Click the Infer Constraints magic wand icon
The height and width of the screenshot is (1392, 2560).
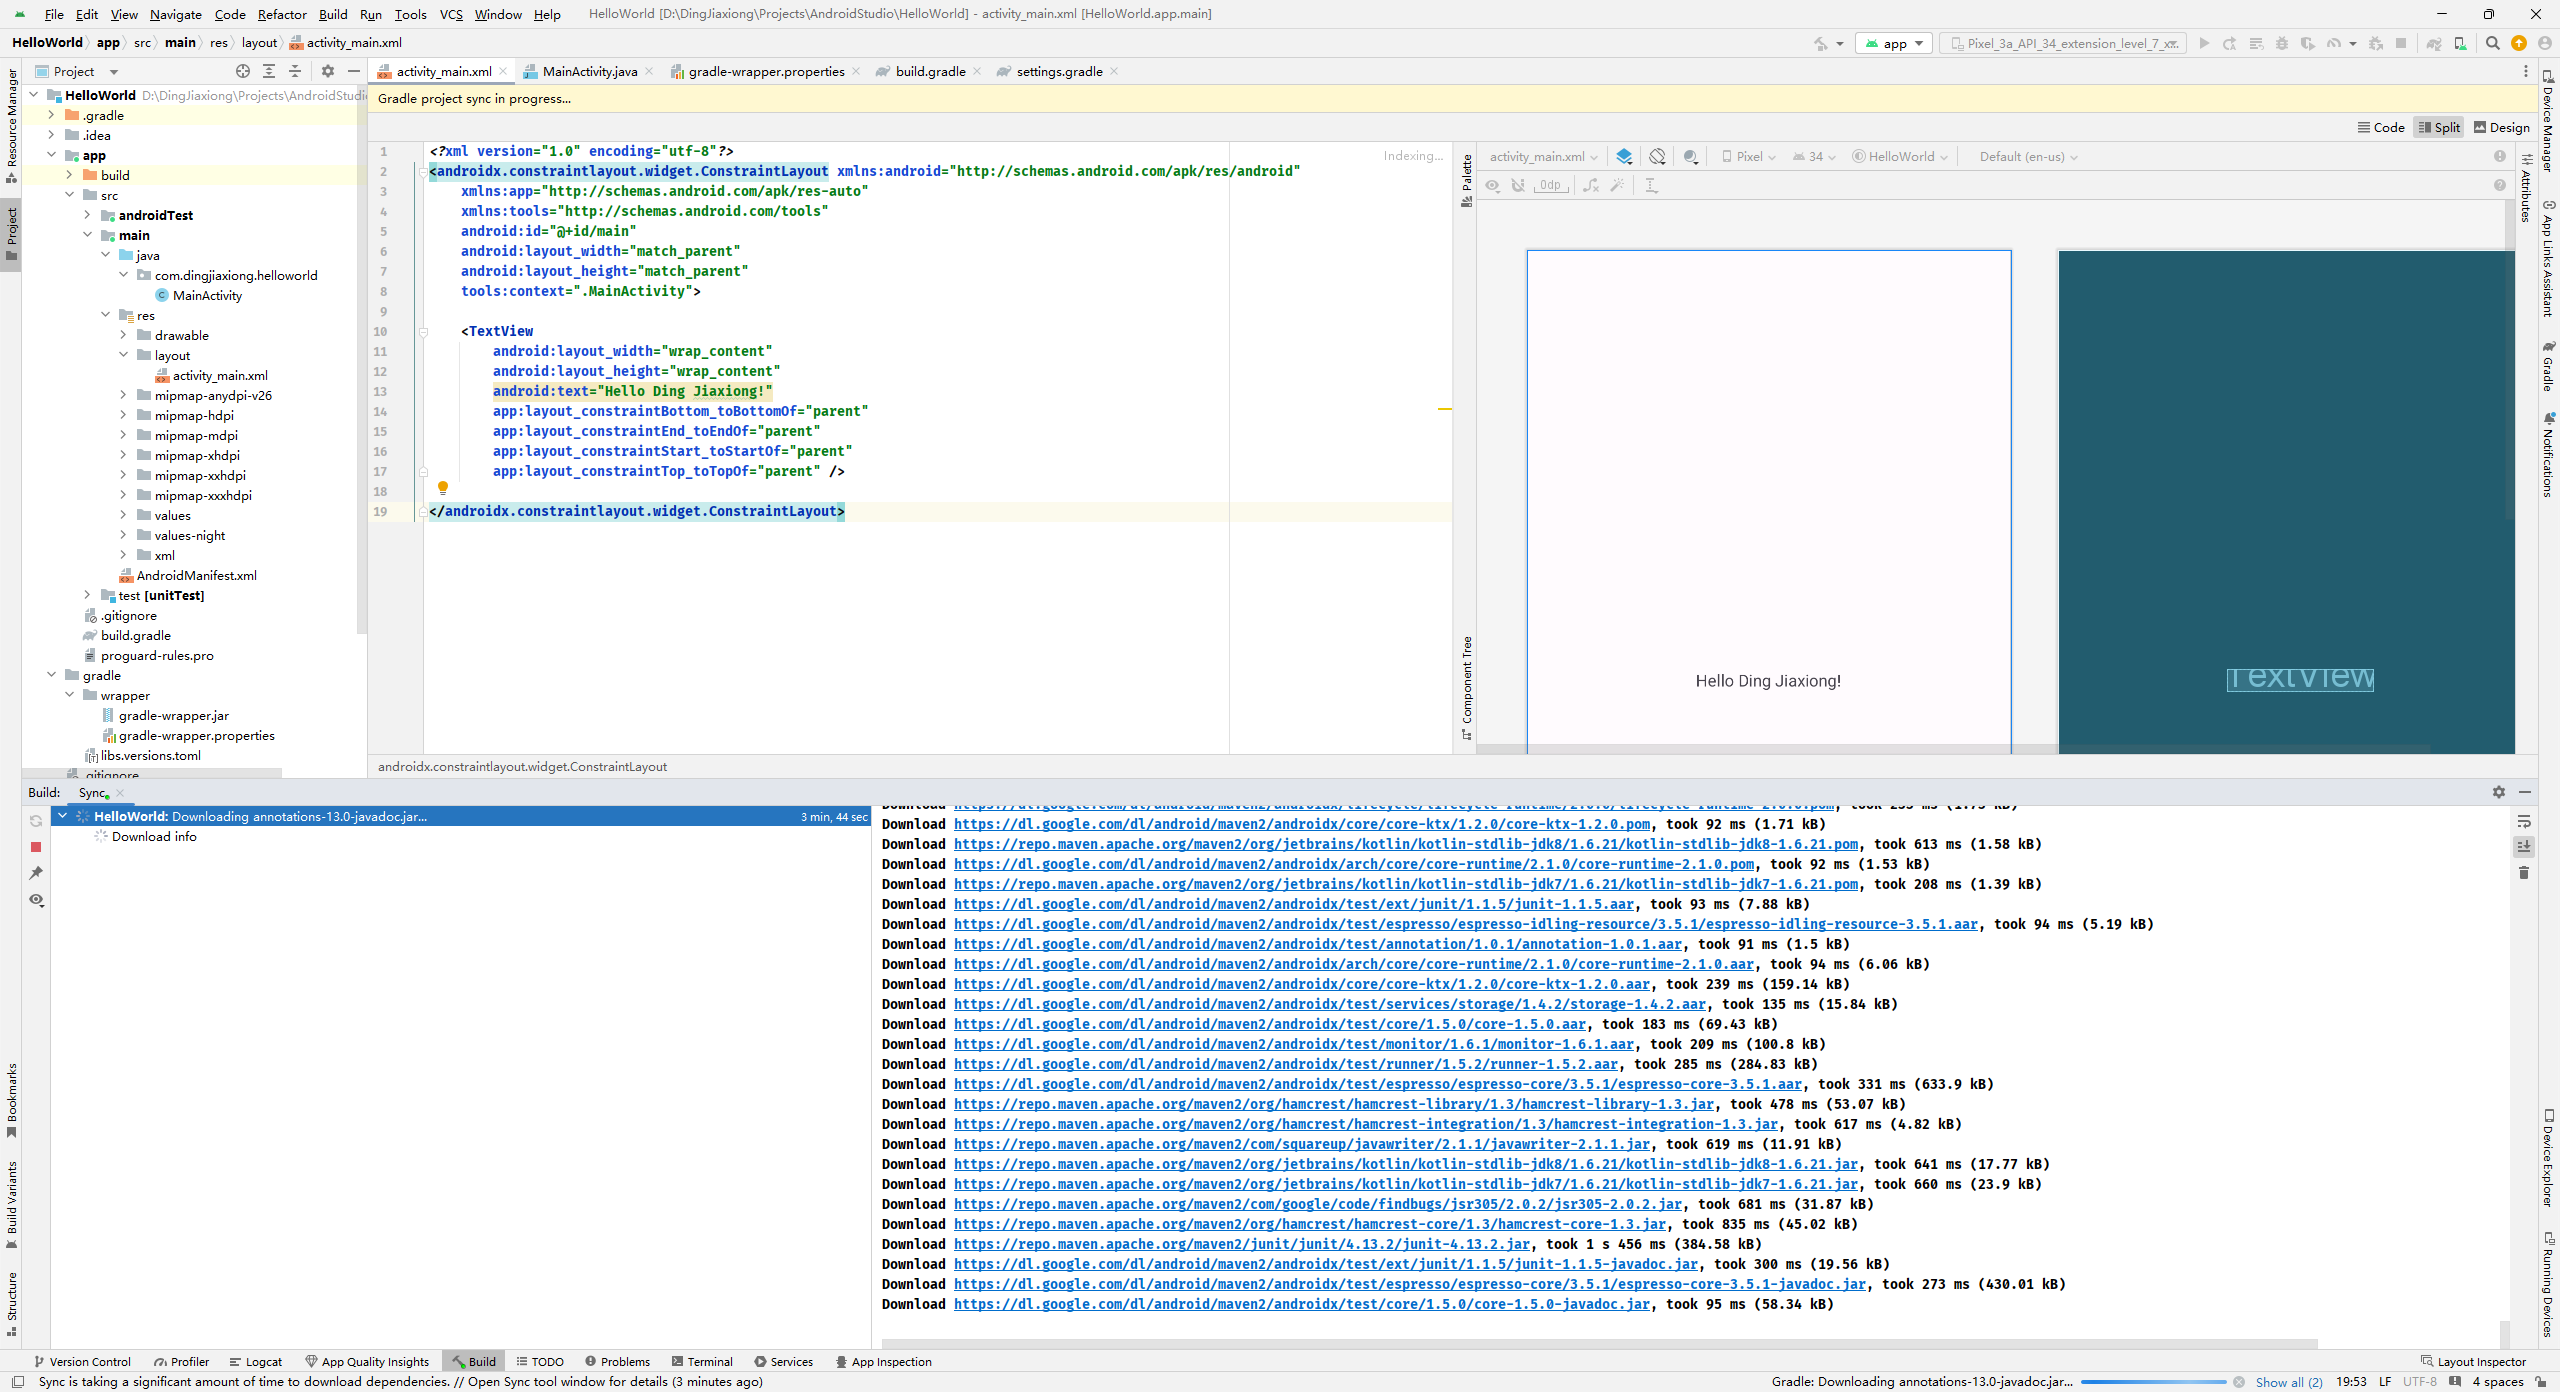coord(1617,185)
